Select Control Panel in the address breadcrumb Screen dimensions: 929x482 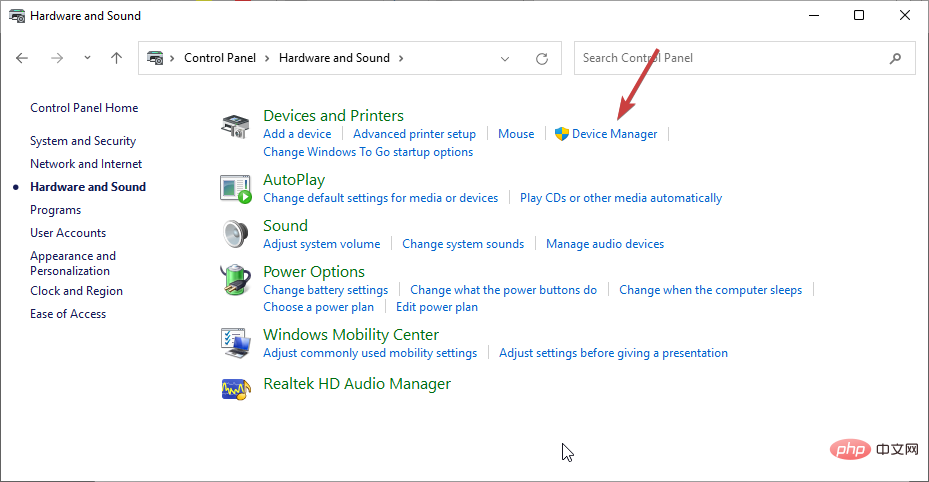pyautogui.click(x=220, y=58)
